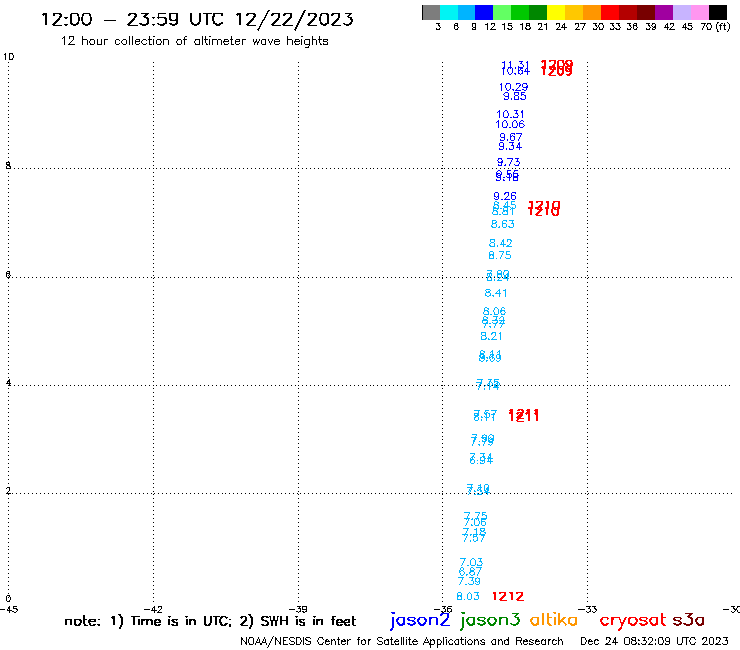Select the light green legend swatch

[x=502, y=12]
